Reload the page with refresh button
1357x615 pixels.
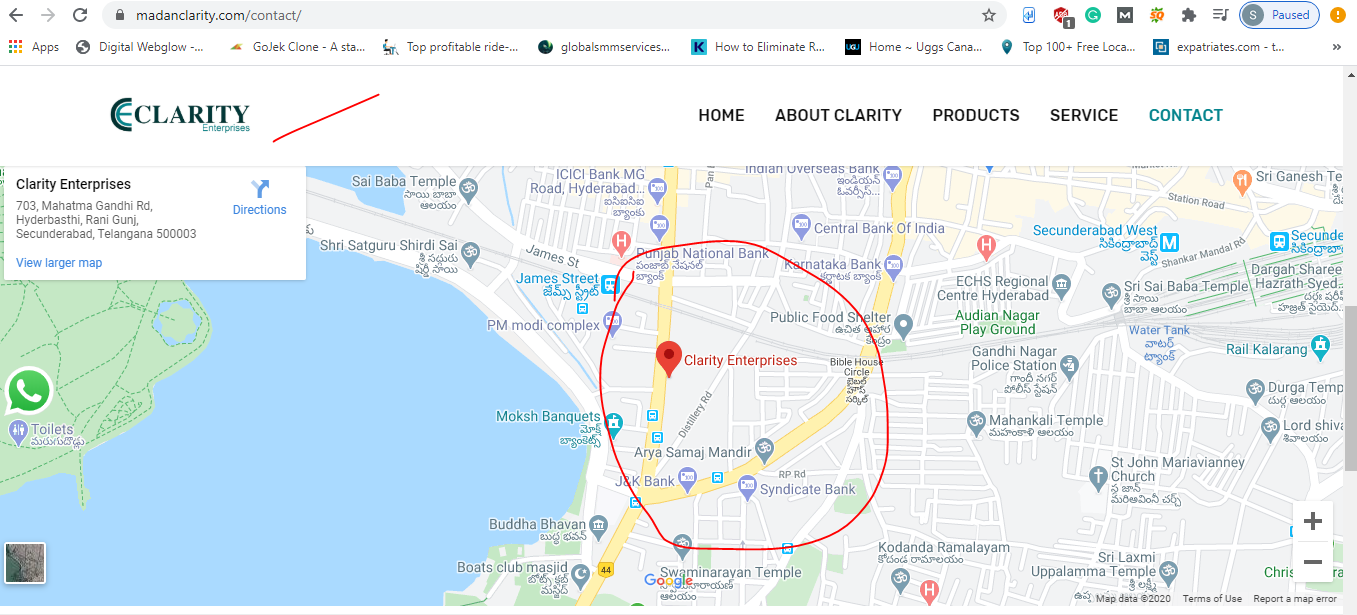pos(82,15)
